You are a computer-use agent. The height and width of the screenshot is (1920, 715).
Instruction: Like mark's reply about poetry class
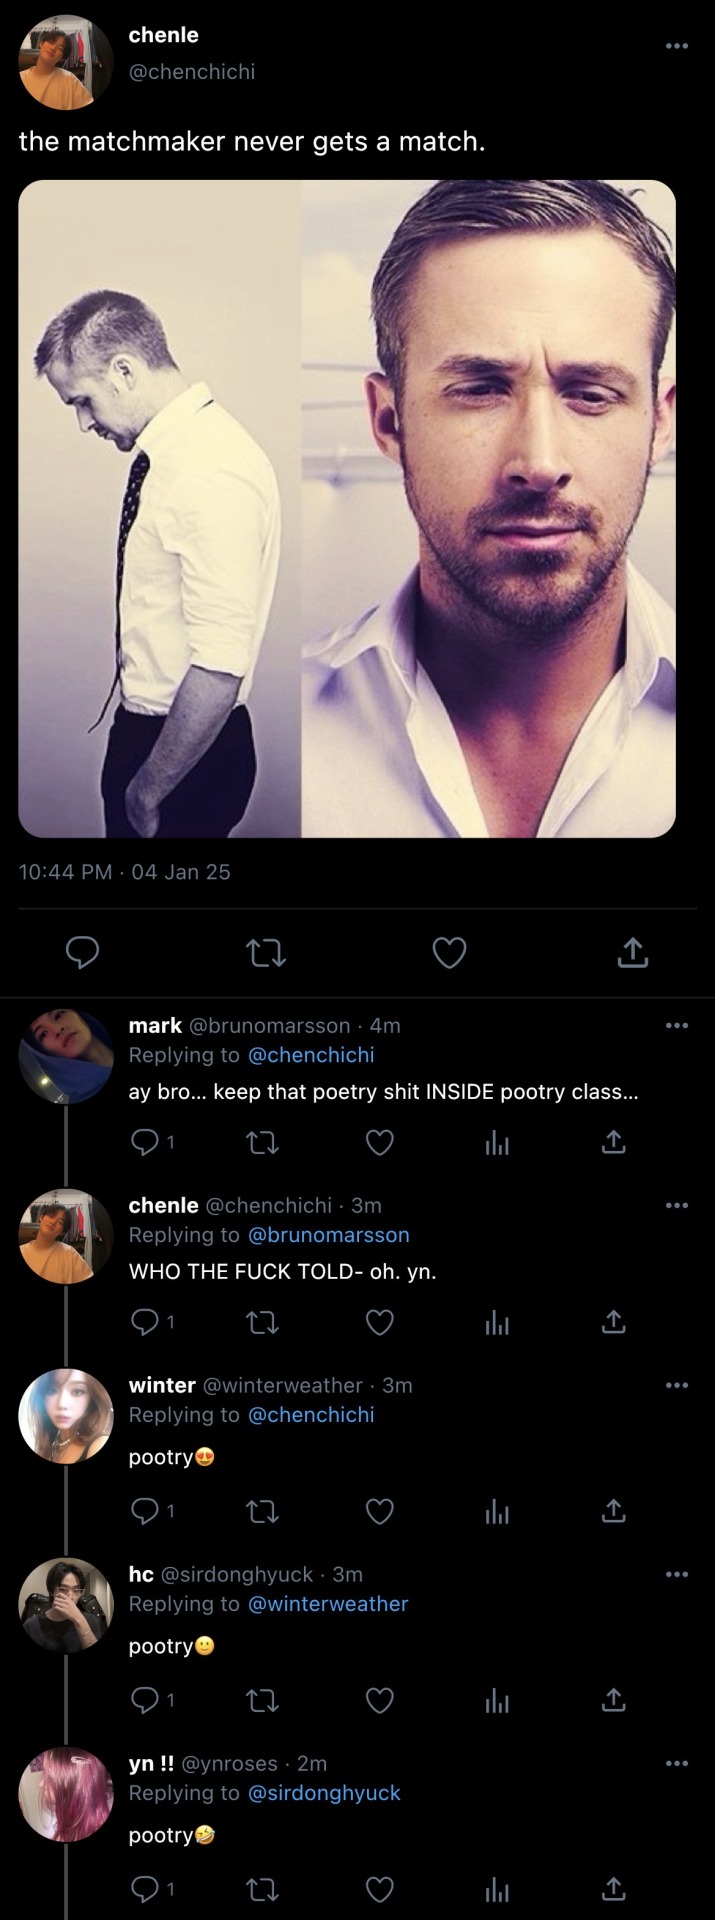click(x=379, y=1142)
